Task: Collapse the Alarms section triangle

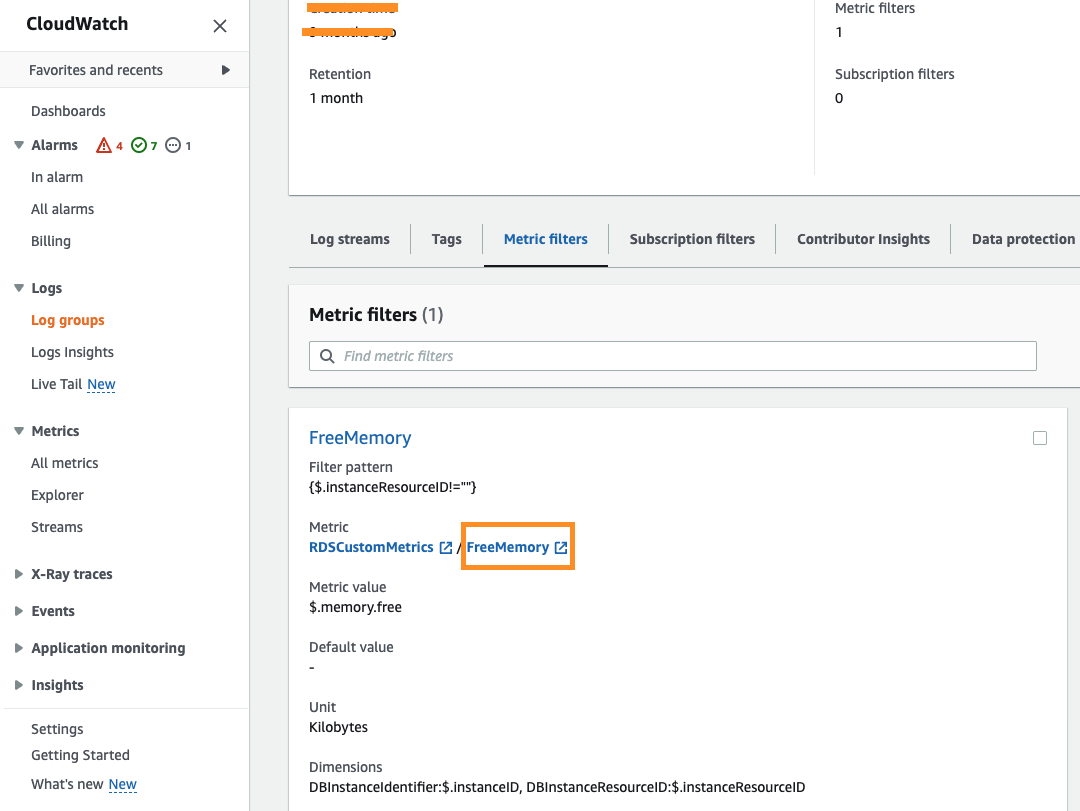Action: [x=19, y=145]
